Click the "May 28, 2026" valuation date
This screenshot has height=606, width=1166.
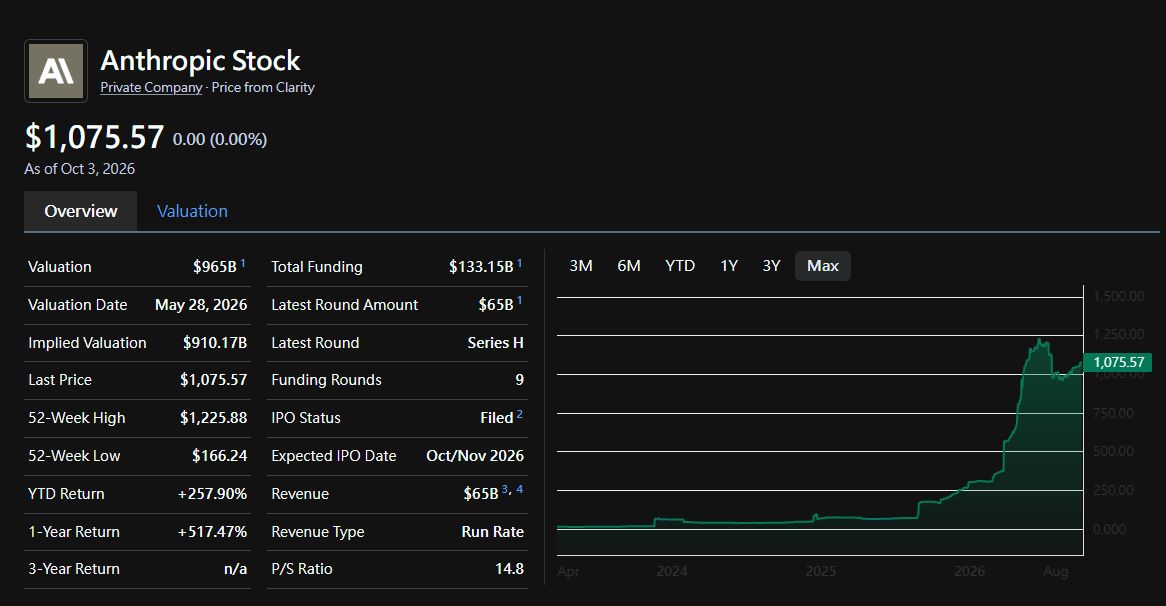(201, 305)
